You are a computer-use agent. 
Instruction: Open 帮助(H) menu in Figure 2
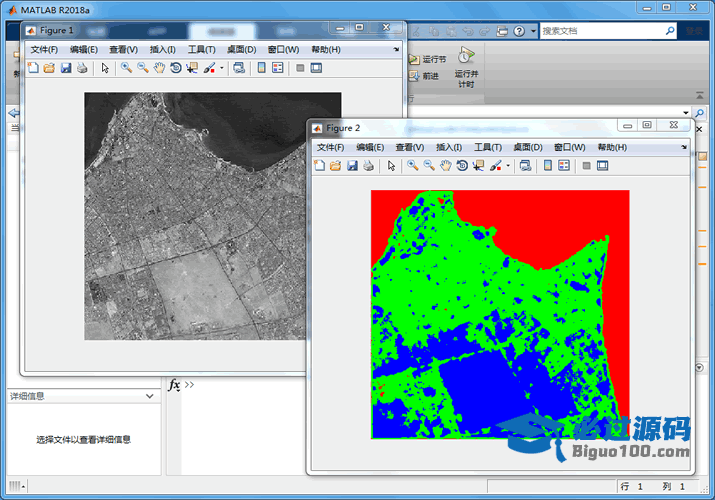[612, 147]
